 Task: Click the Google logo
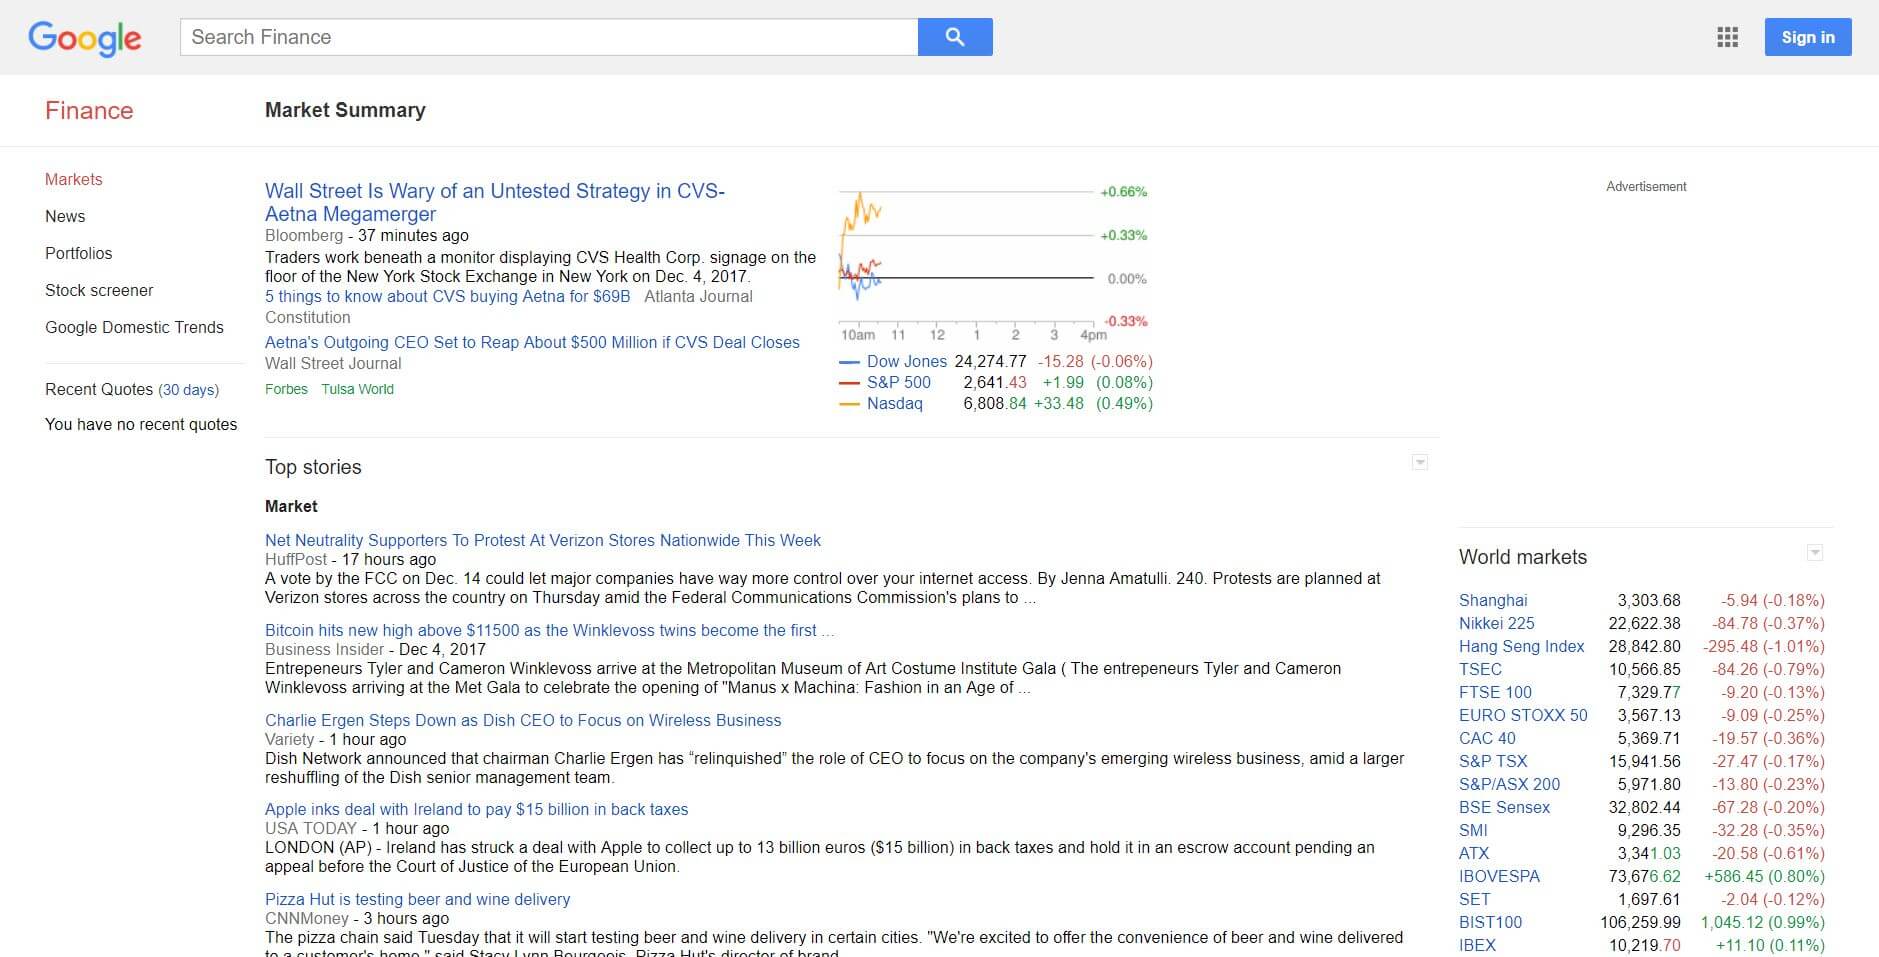point(85,38)
